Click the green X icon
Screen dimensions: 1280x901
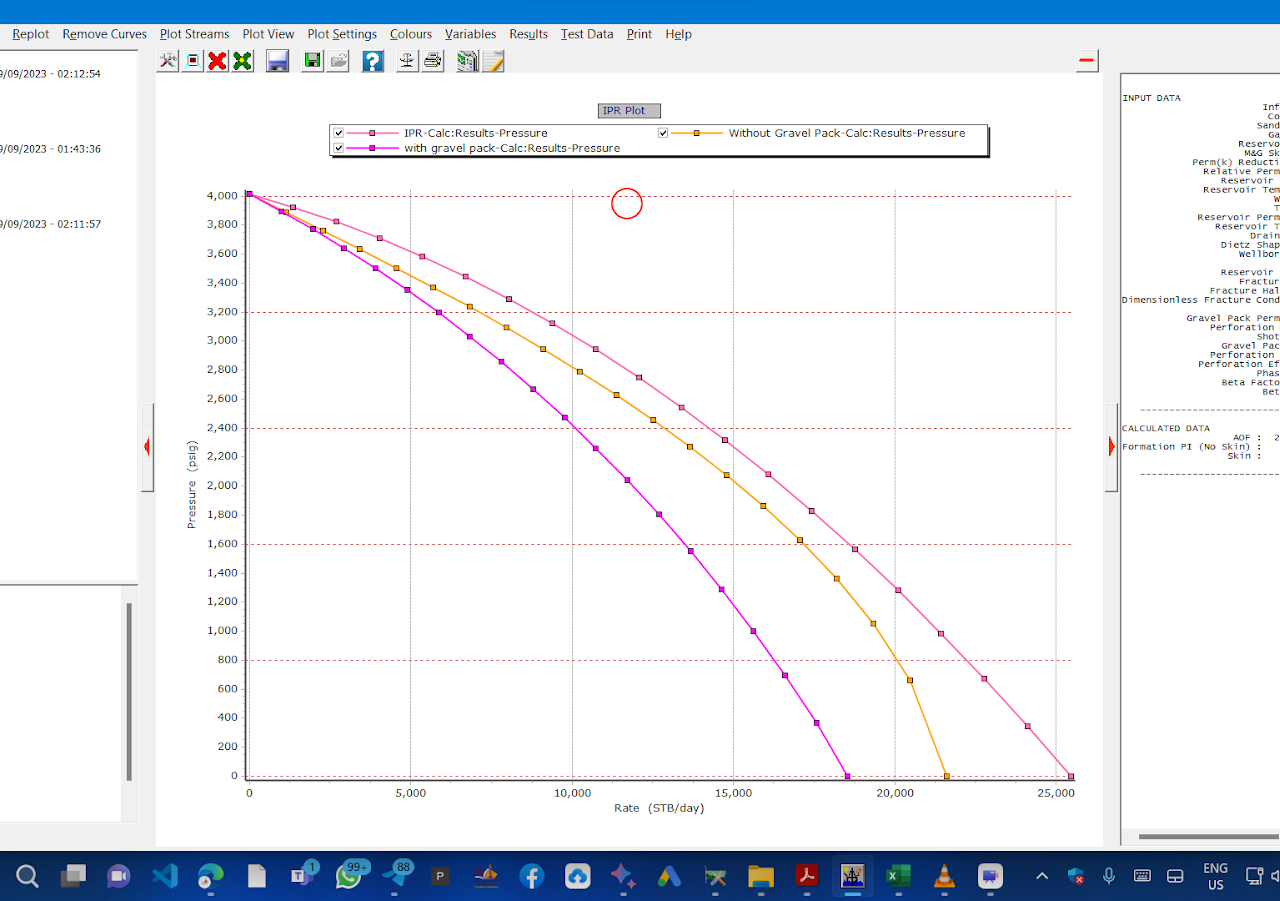tap(242, 61)
